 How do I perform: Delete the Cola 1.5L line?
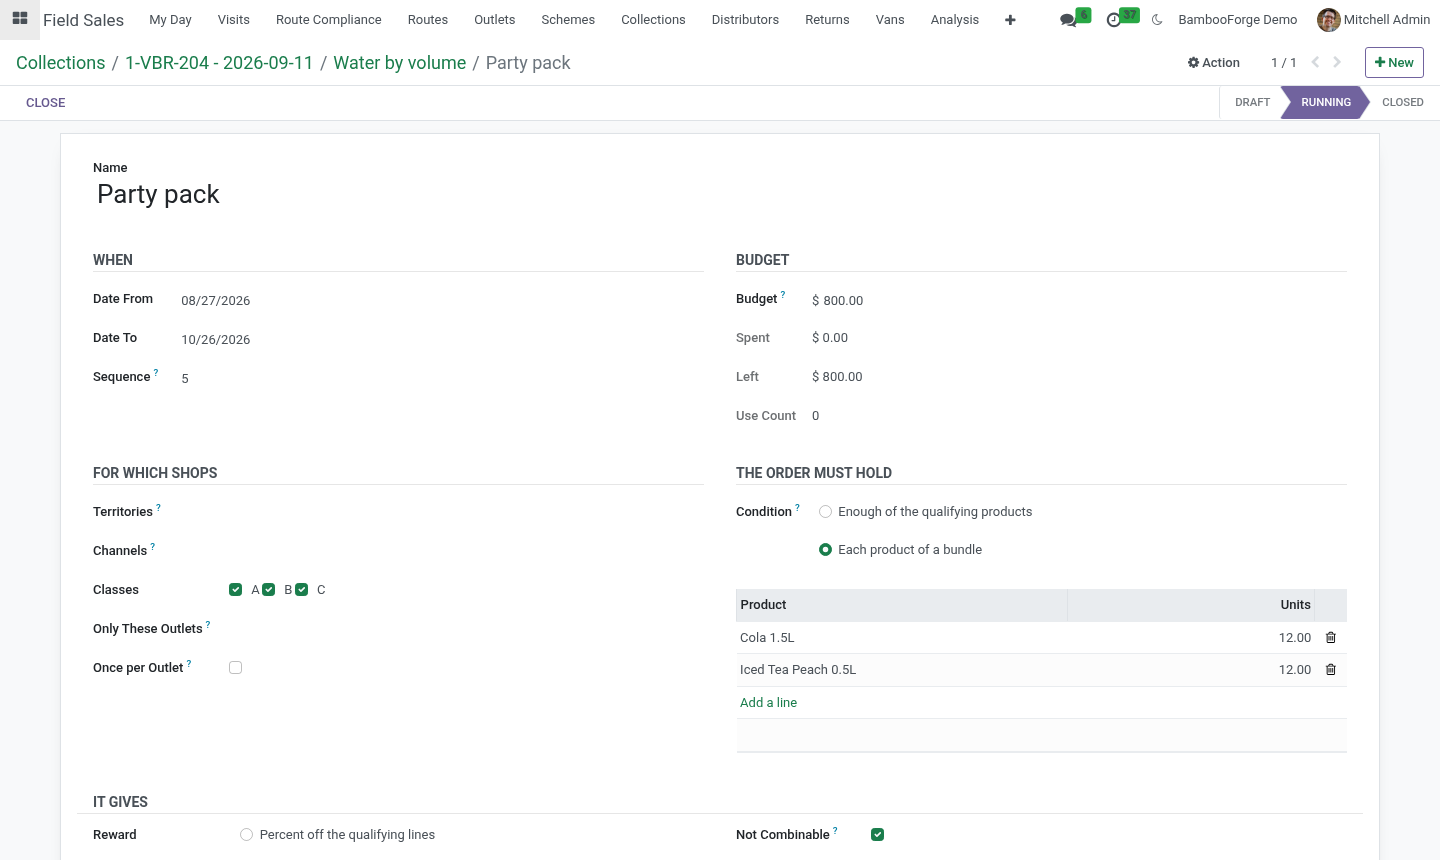(x=1331, y=638)
